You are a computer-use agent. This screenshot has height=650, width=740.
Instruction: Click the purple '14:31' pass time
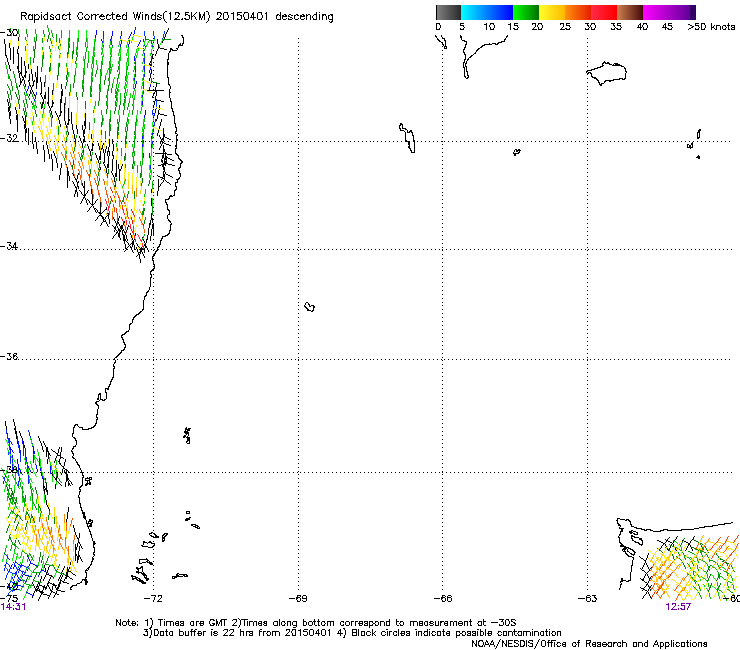14,607
